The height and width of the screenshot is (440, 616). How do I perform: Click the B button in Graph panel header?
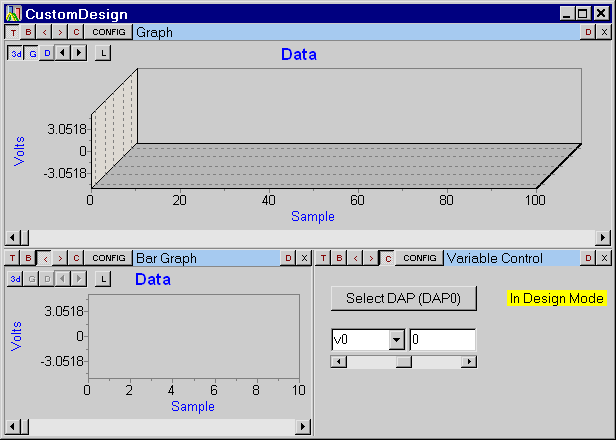pos(29,32)
